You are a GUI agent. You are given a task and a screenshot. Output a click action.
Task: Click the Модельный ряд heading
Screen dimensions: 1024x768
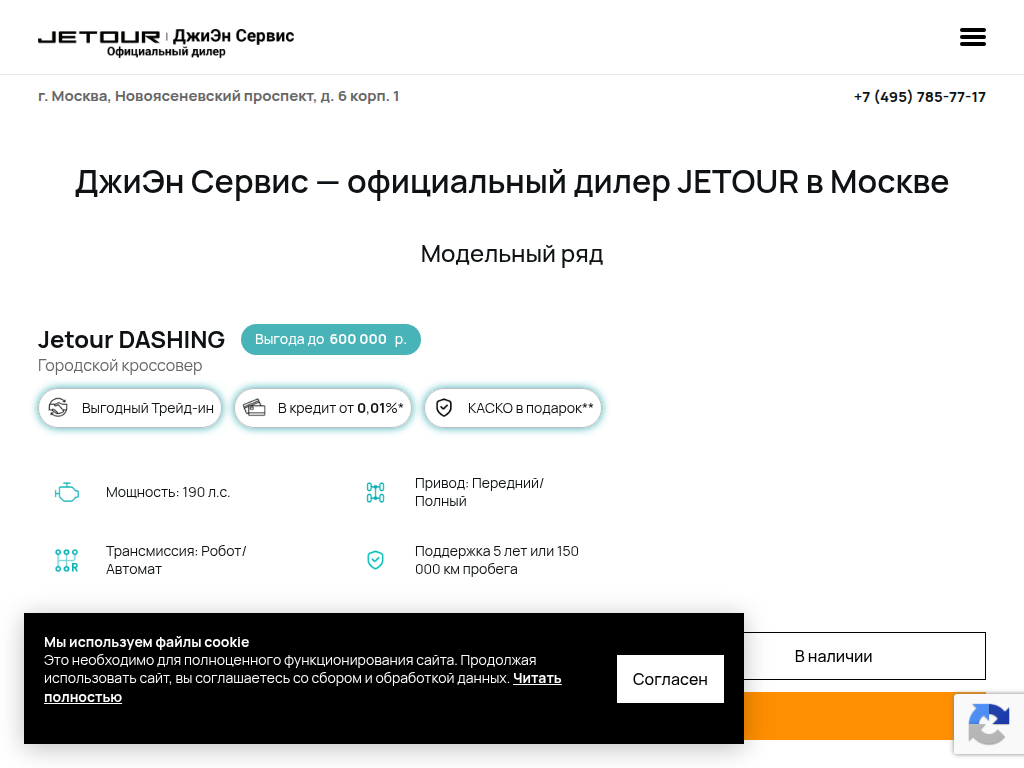click(x=512, y=254)
